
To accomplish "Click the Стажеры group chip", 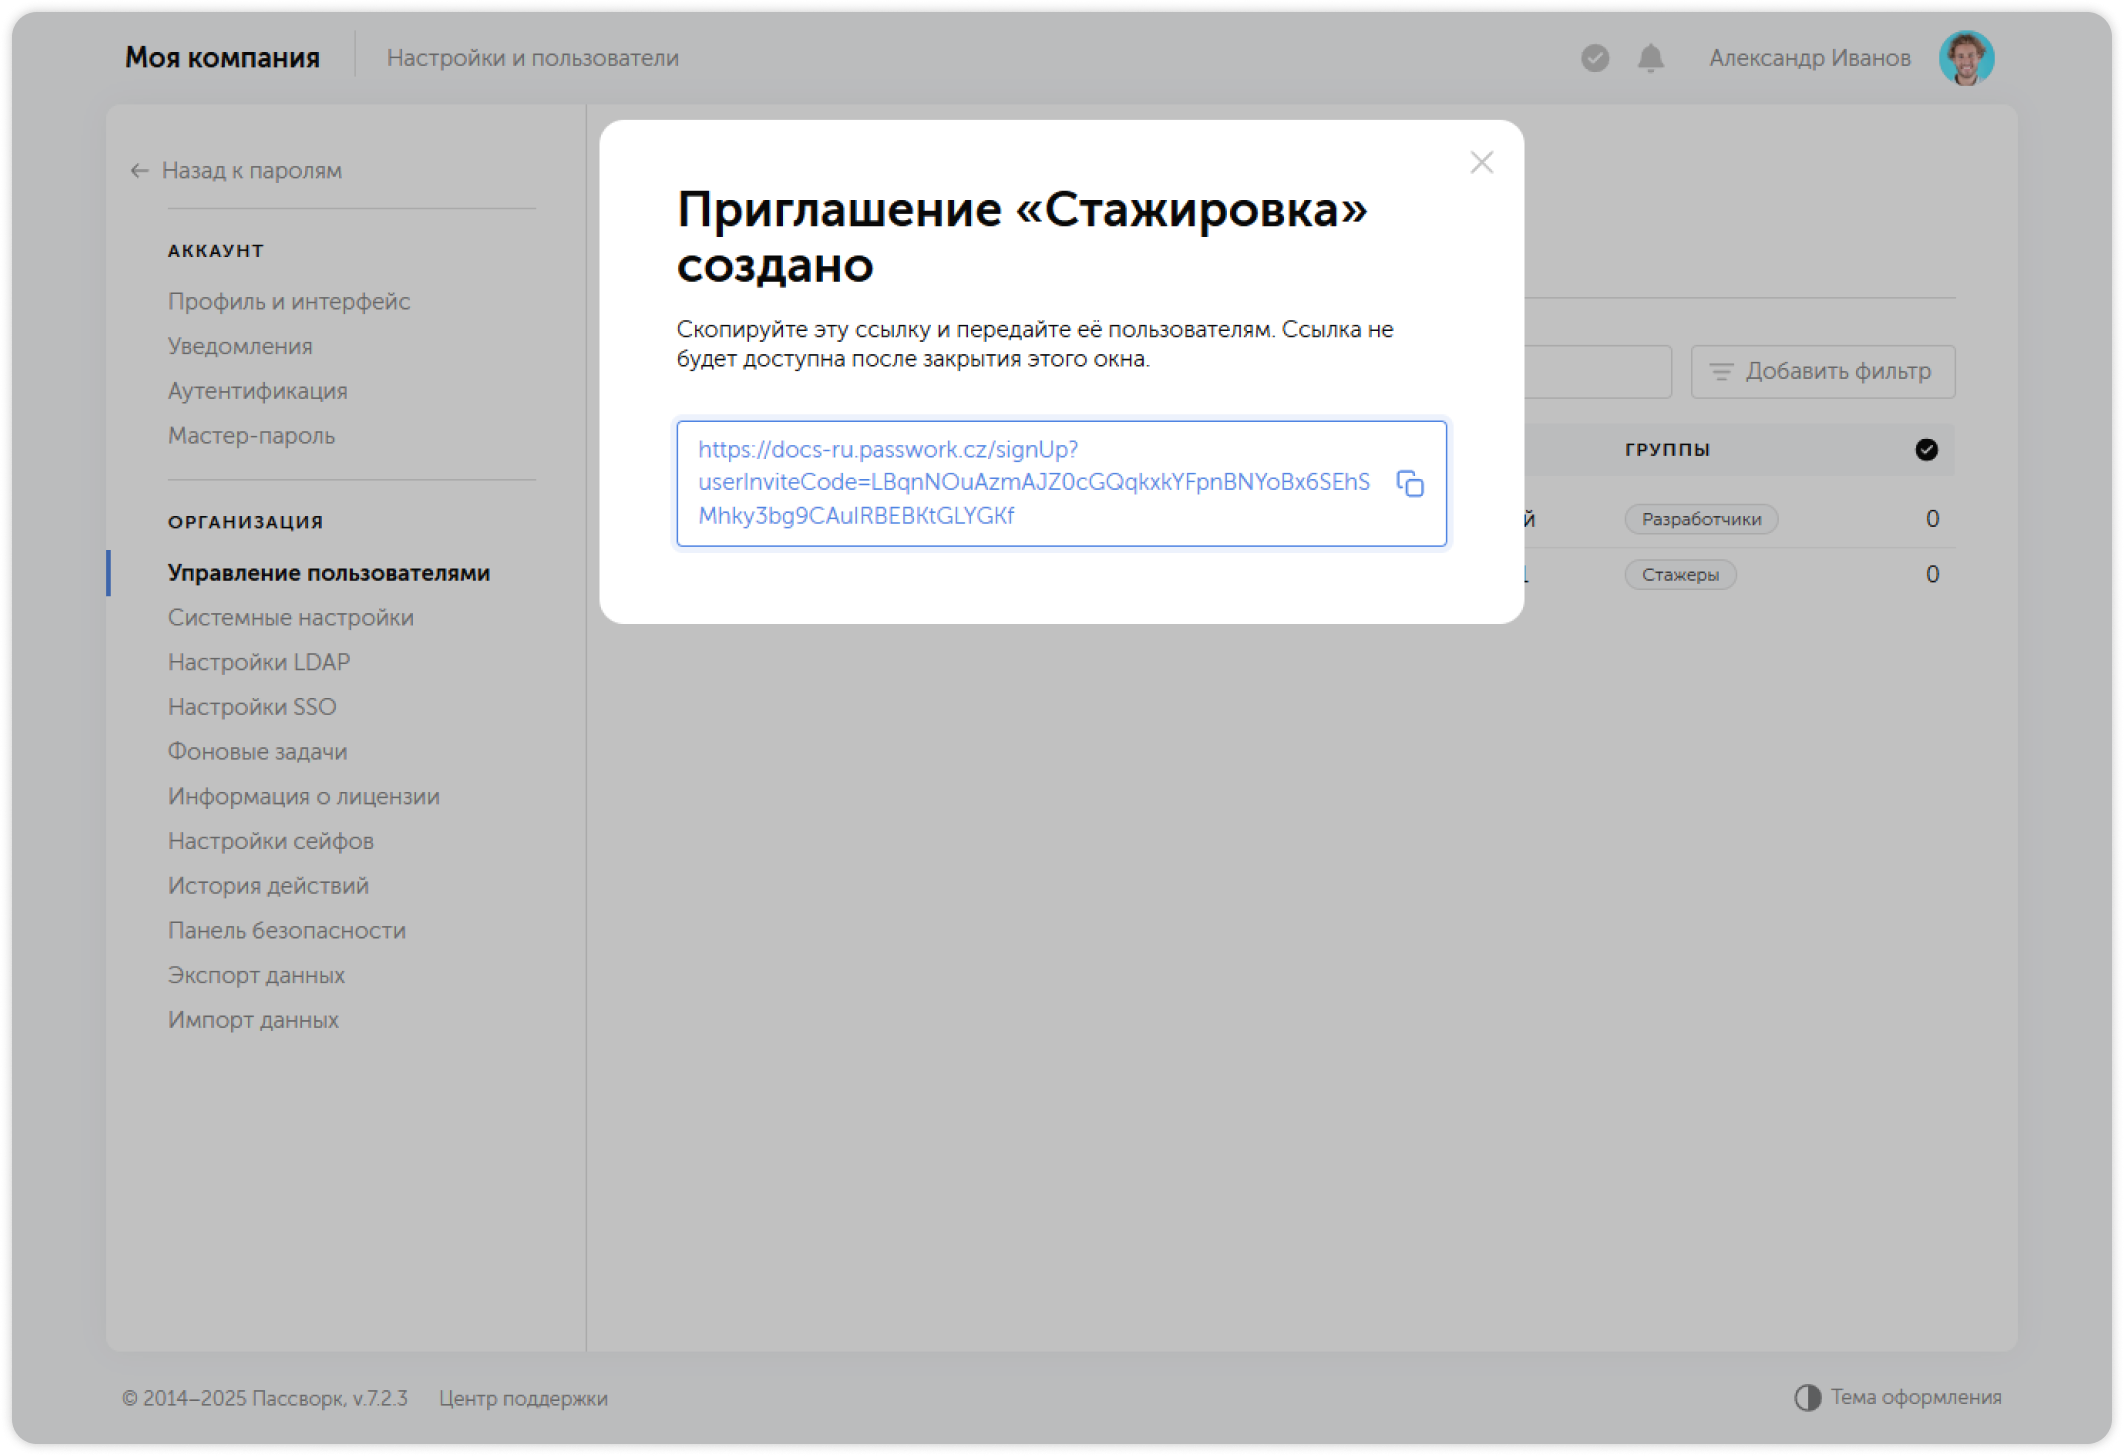I will point(1681,574).
